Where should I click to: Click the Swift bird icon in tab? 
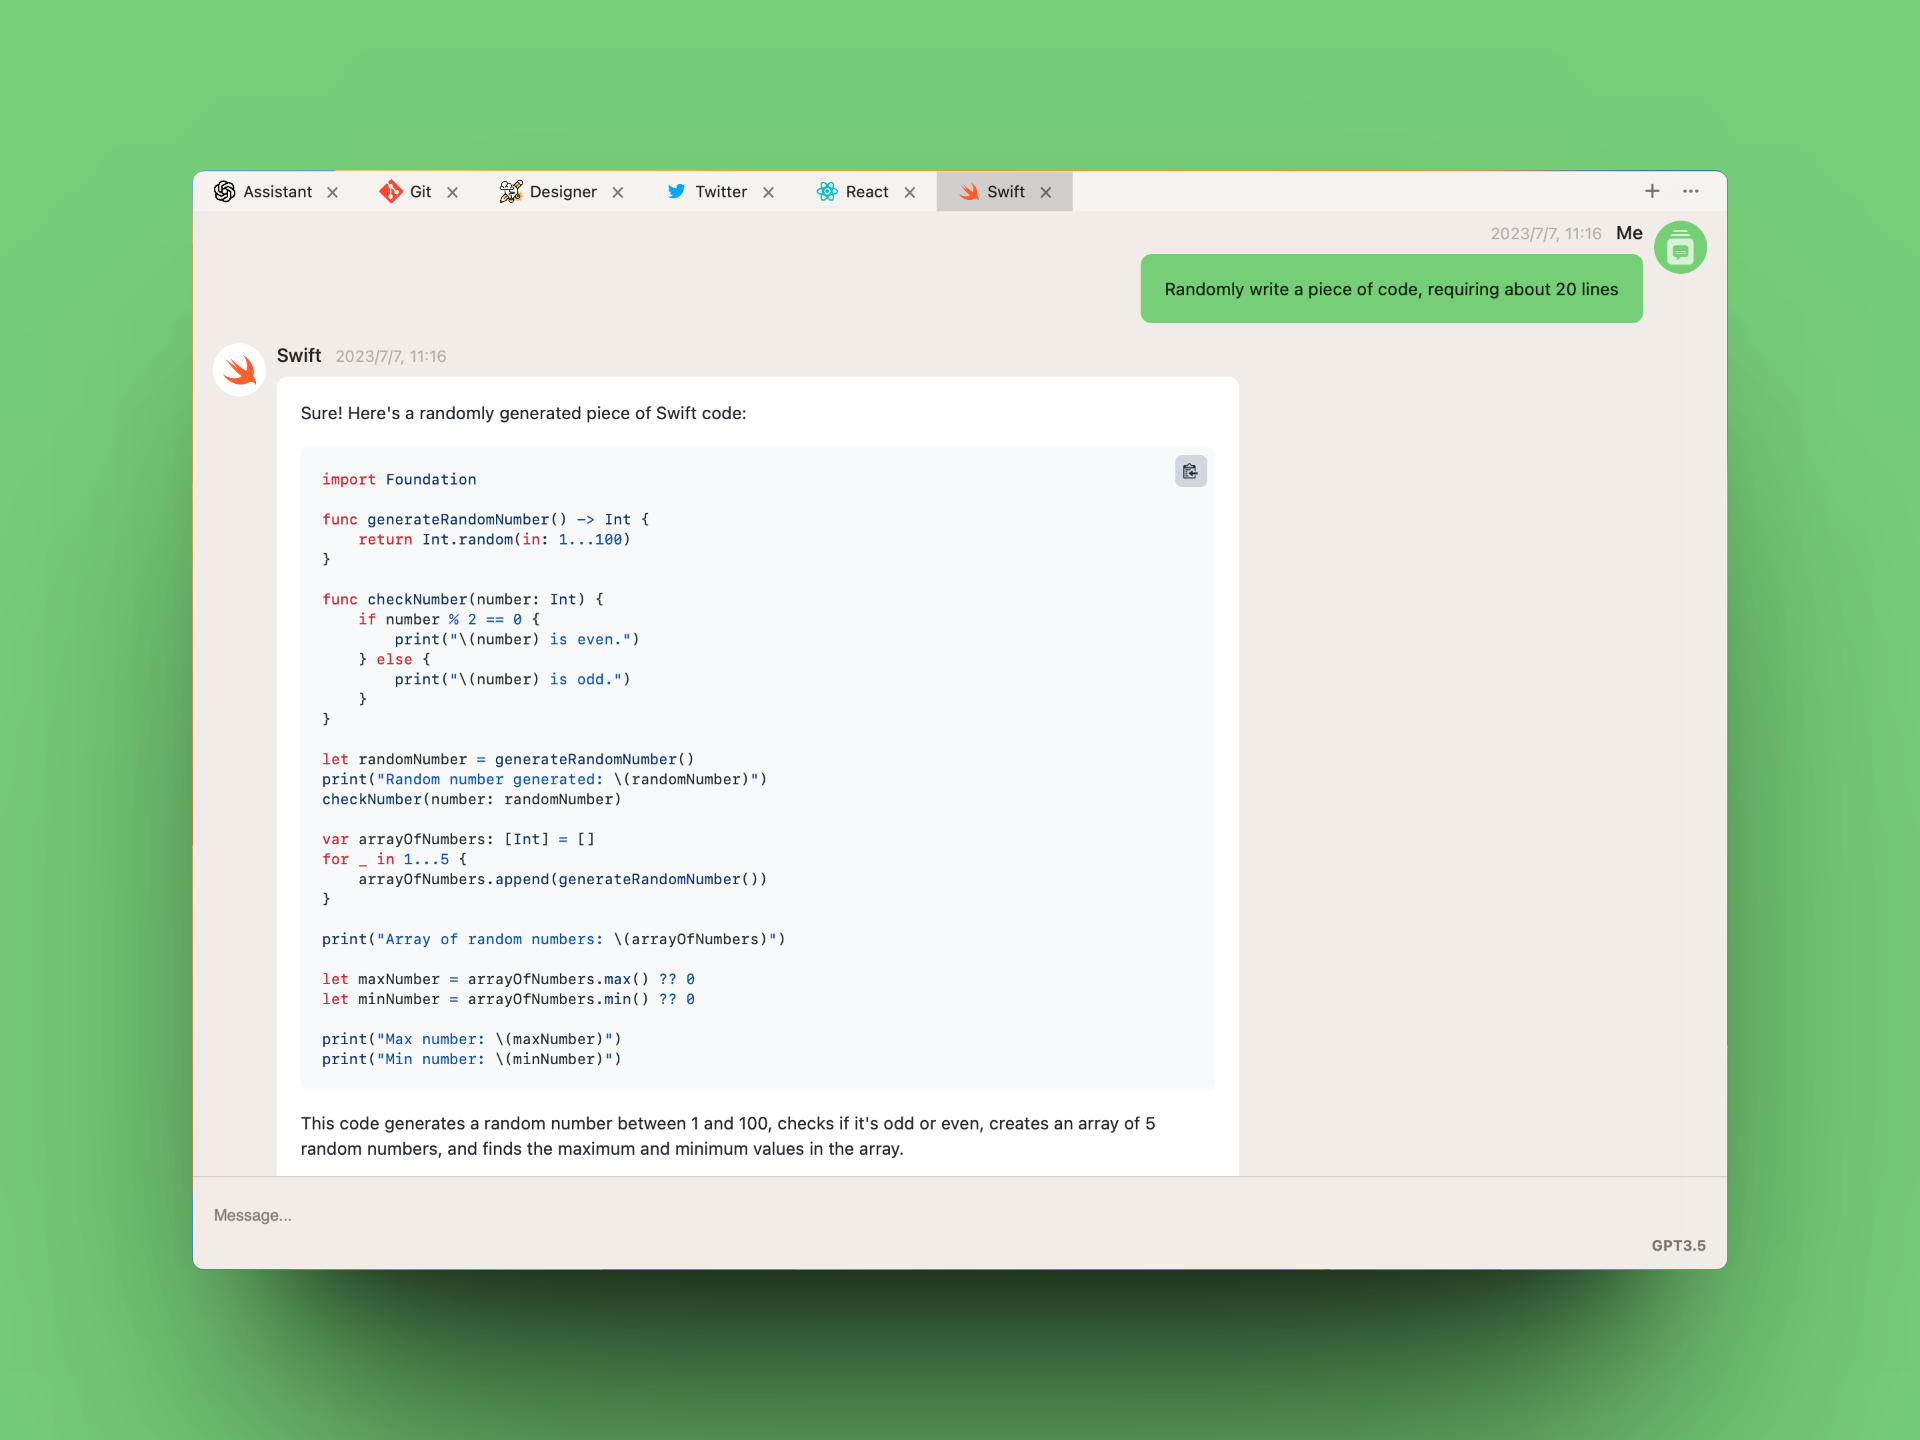tap(969, 192)
